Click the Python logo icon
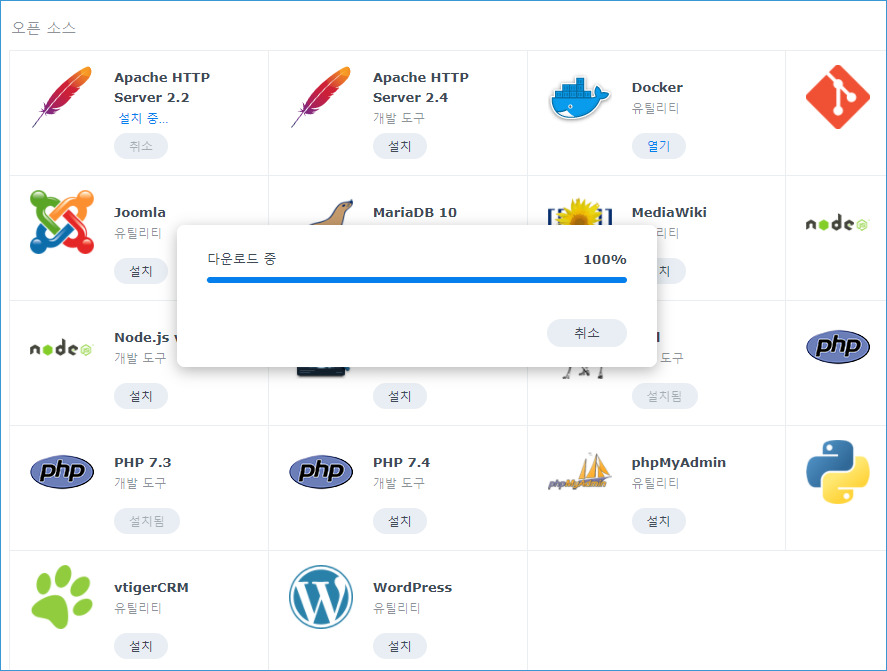Screen dimensions: 887x671 pyautogui.click(x=838, y=472)
